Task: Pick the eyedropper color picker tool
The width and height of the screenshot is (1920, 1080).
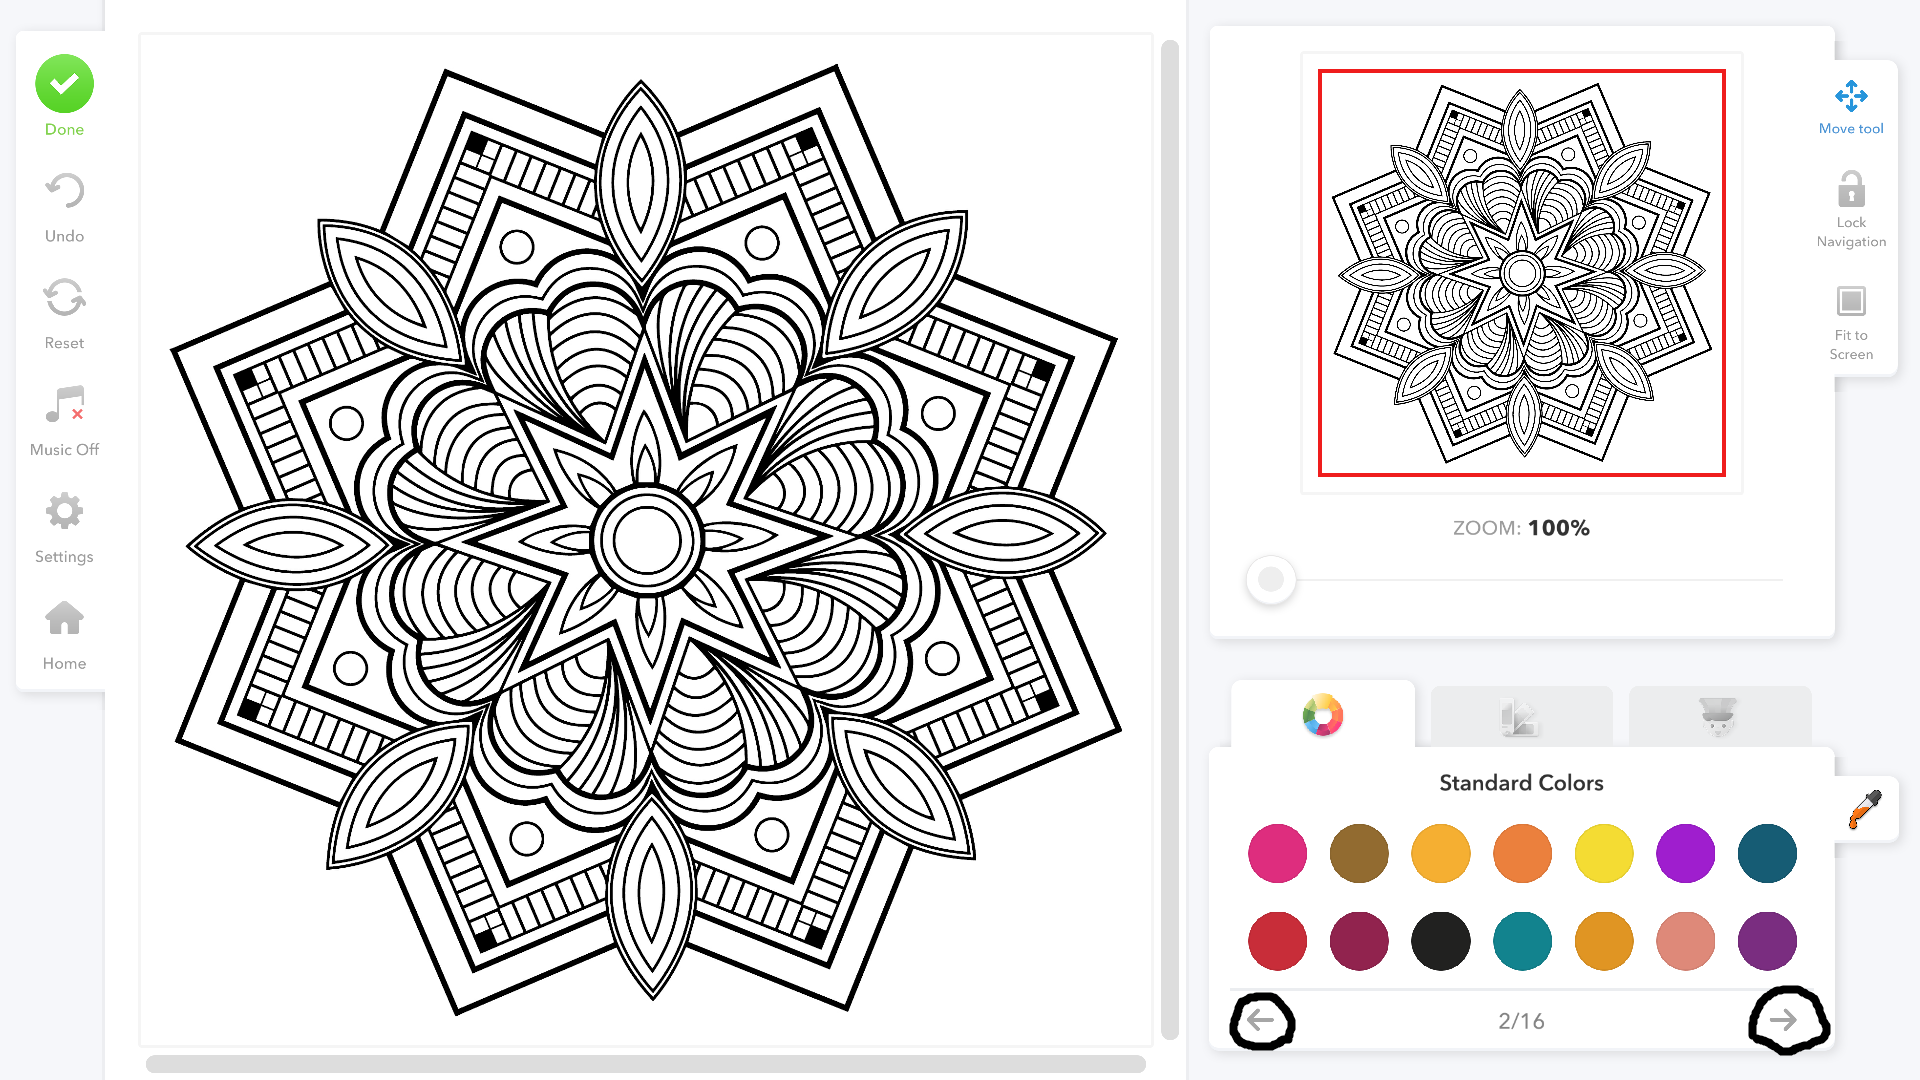Action: pos(1865,809)
